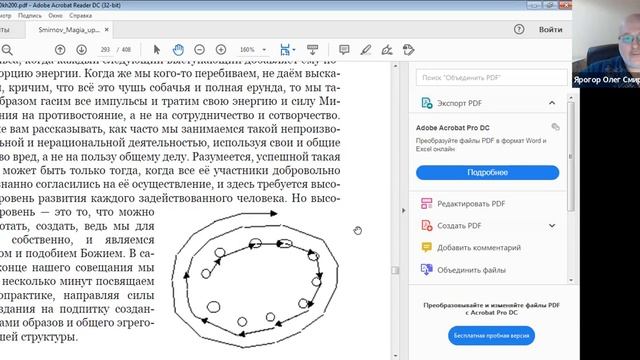Image resolution: width=640 pixels, height=360 pixels.
Task: Click the scrolling mode toolbar icon
Action: (313, 50)
